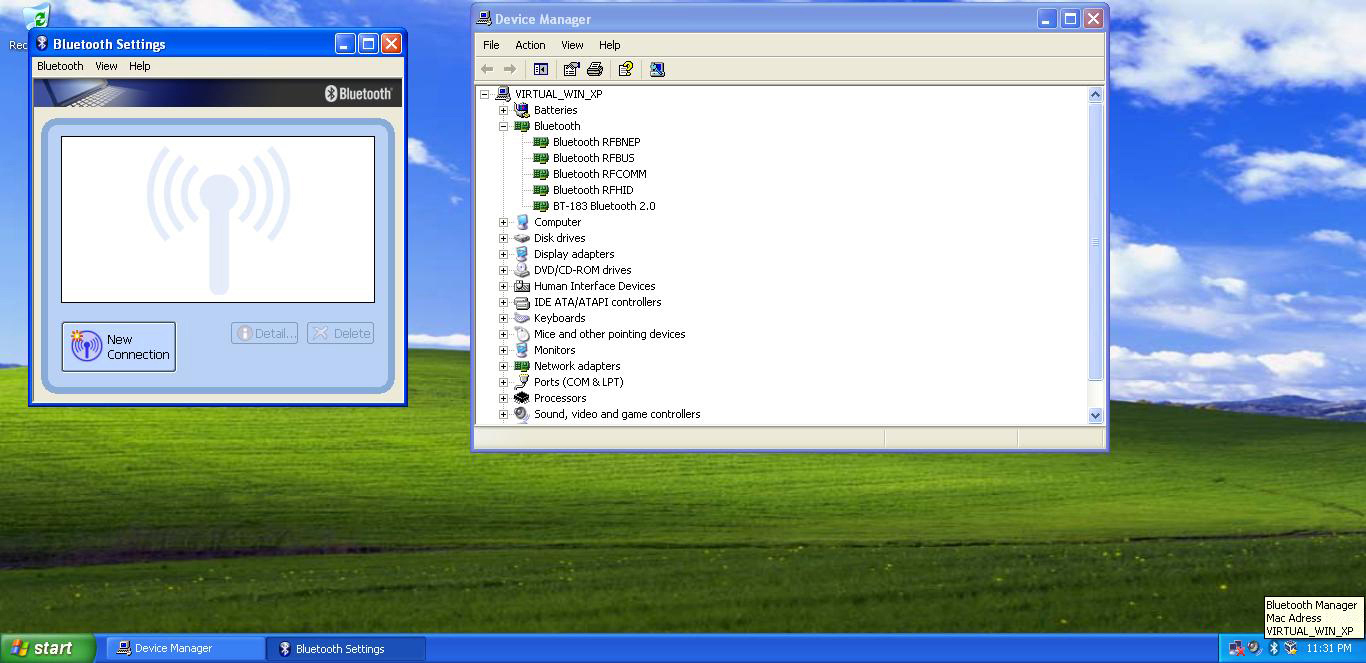Open the File menu in Device Manager
Screen dimensions: 1366x663
[x=491, y=45]
